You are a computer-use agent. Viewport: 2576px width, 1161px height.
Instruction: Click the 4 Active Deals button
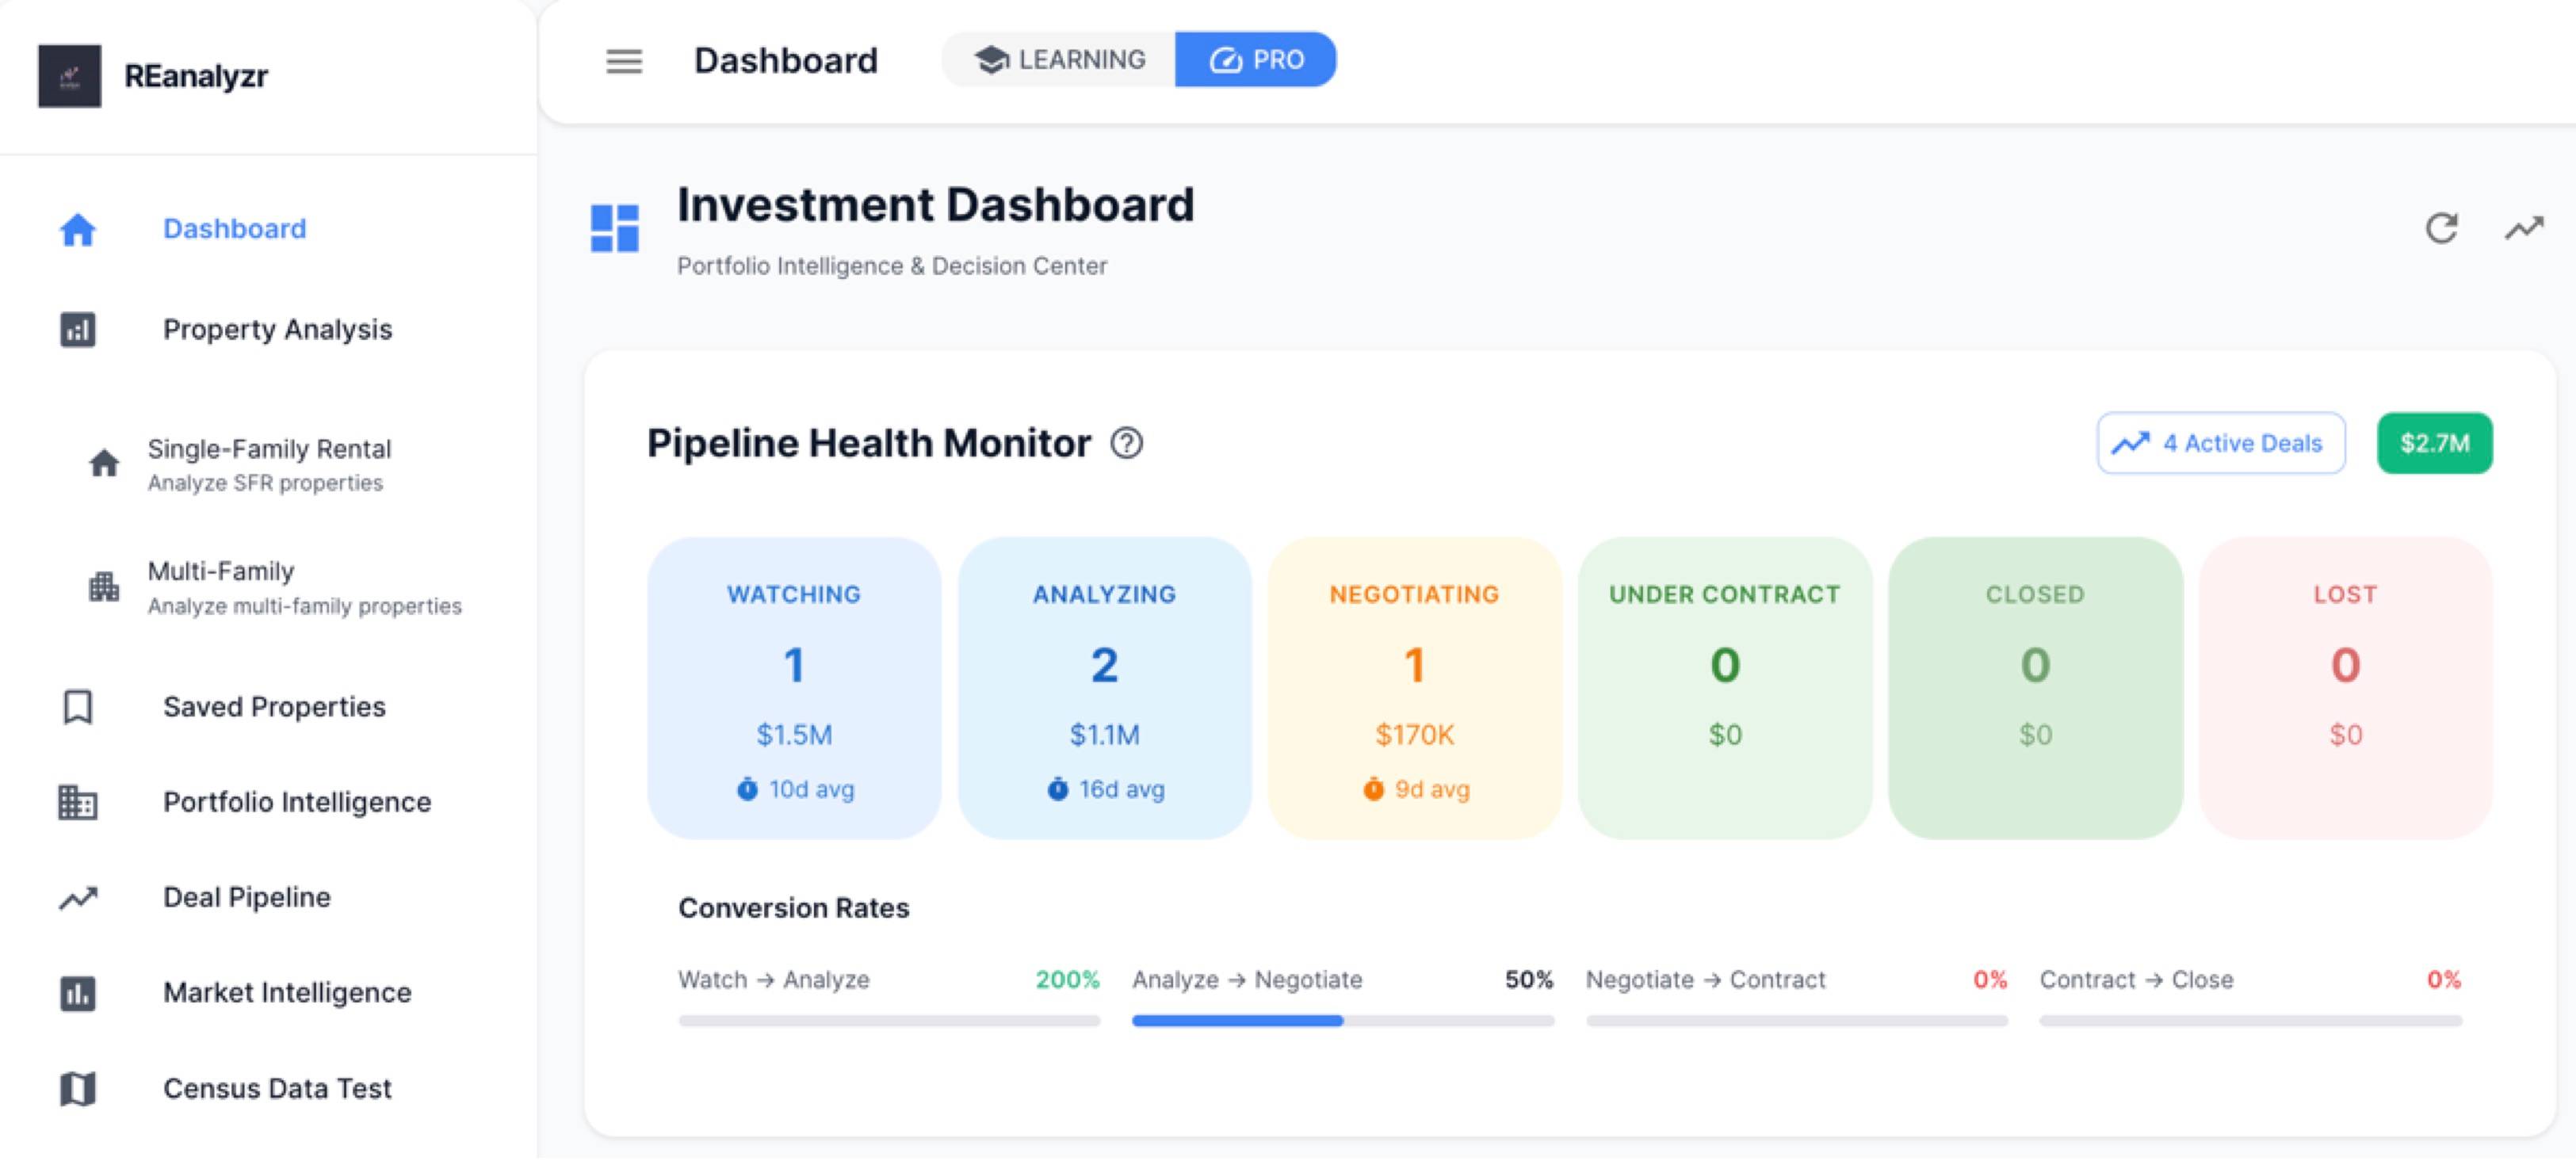click(x=2220, y=443)
